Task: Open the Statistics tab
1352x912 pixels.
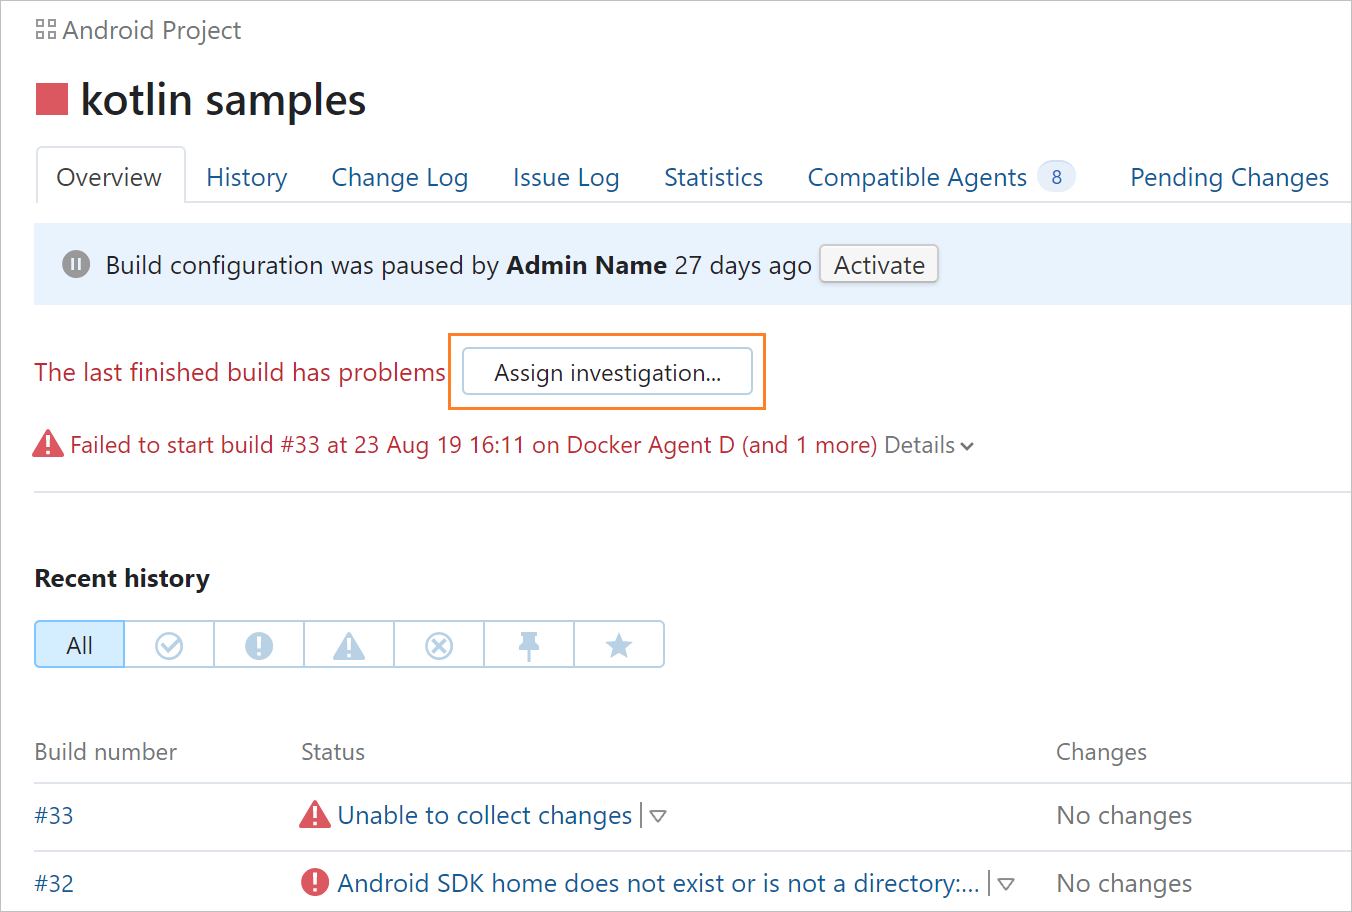Action: tap(713, 177)
